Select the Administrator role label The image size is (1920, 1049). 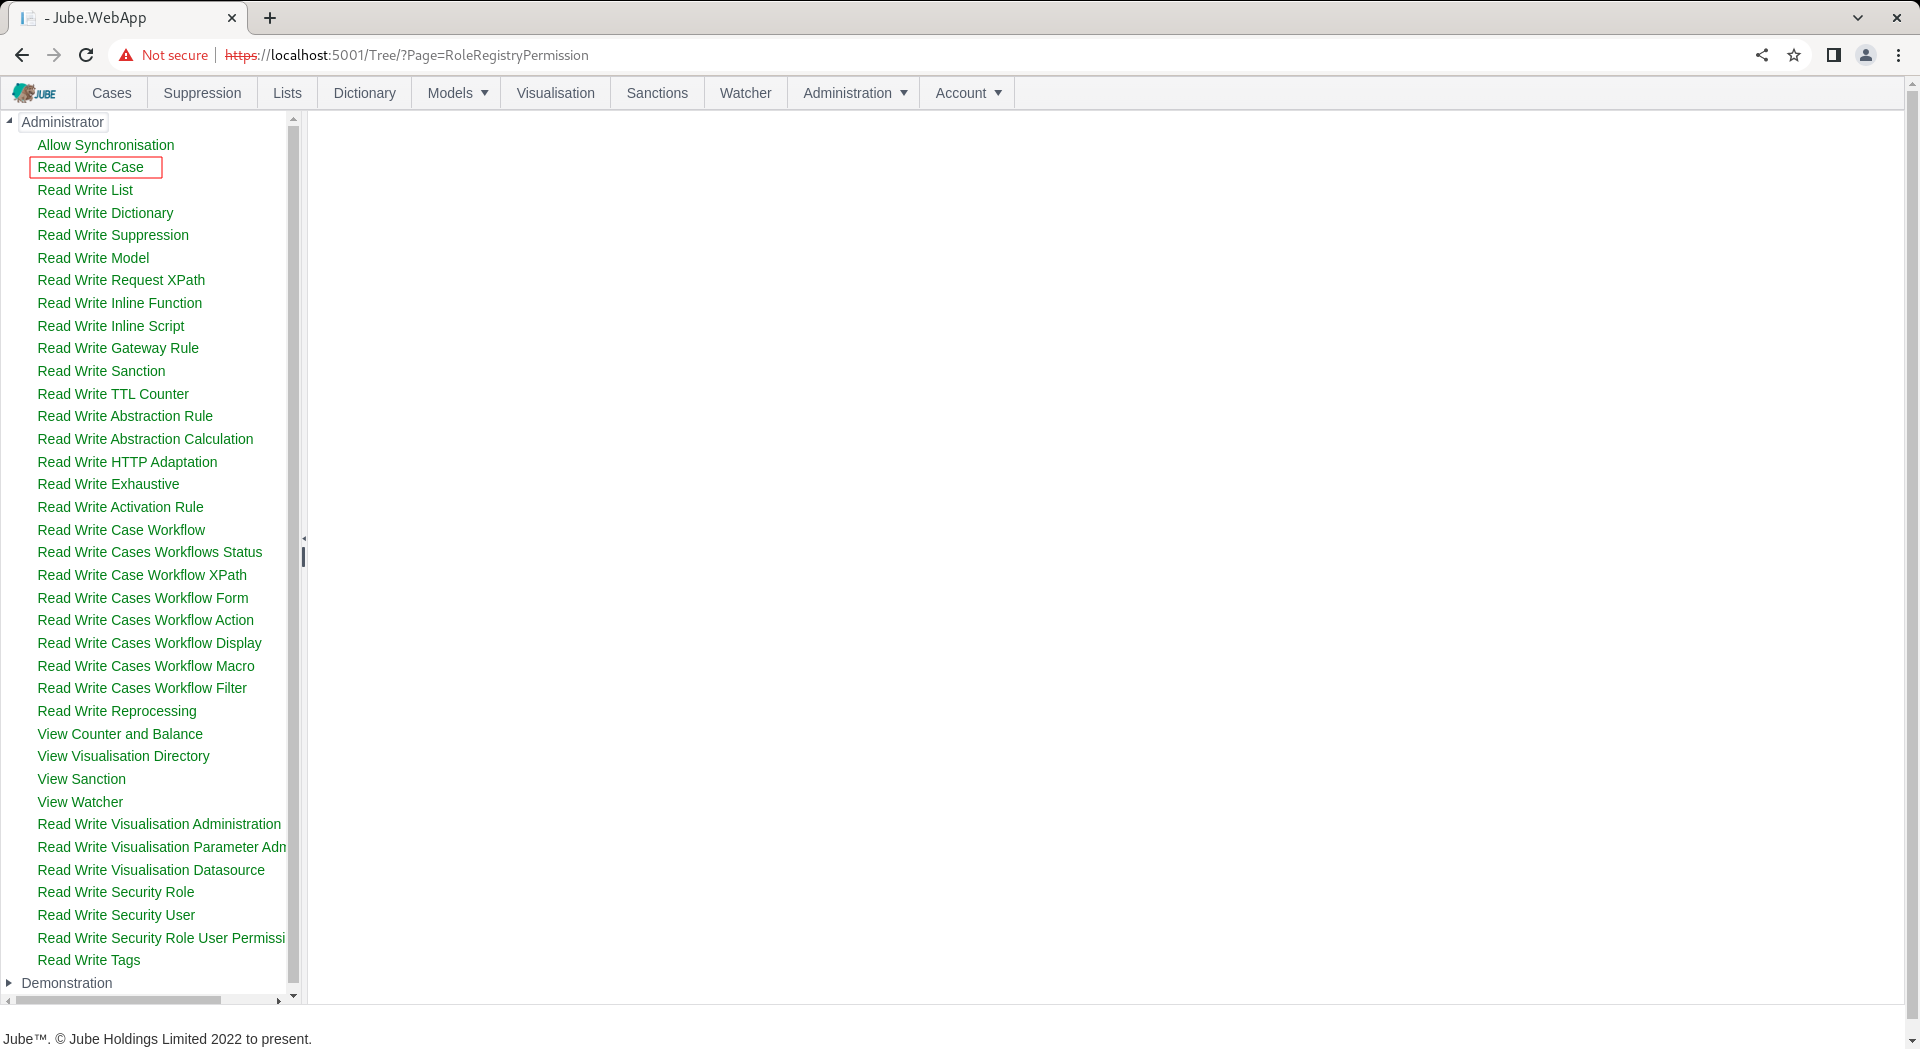click(63, 122)
